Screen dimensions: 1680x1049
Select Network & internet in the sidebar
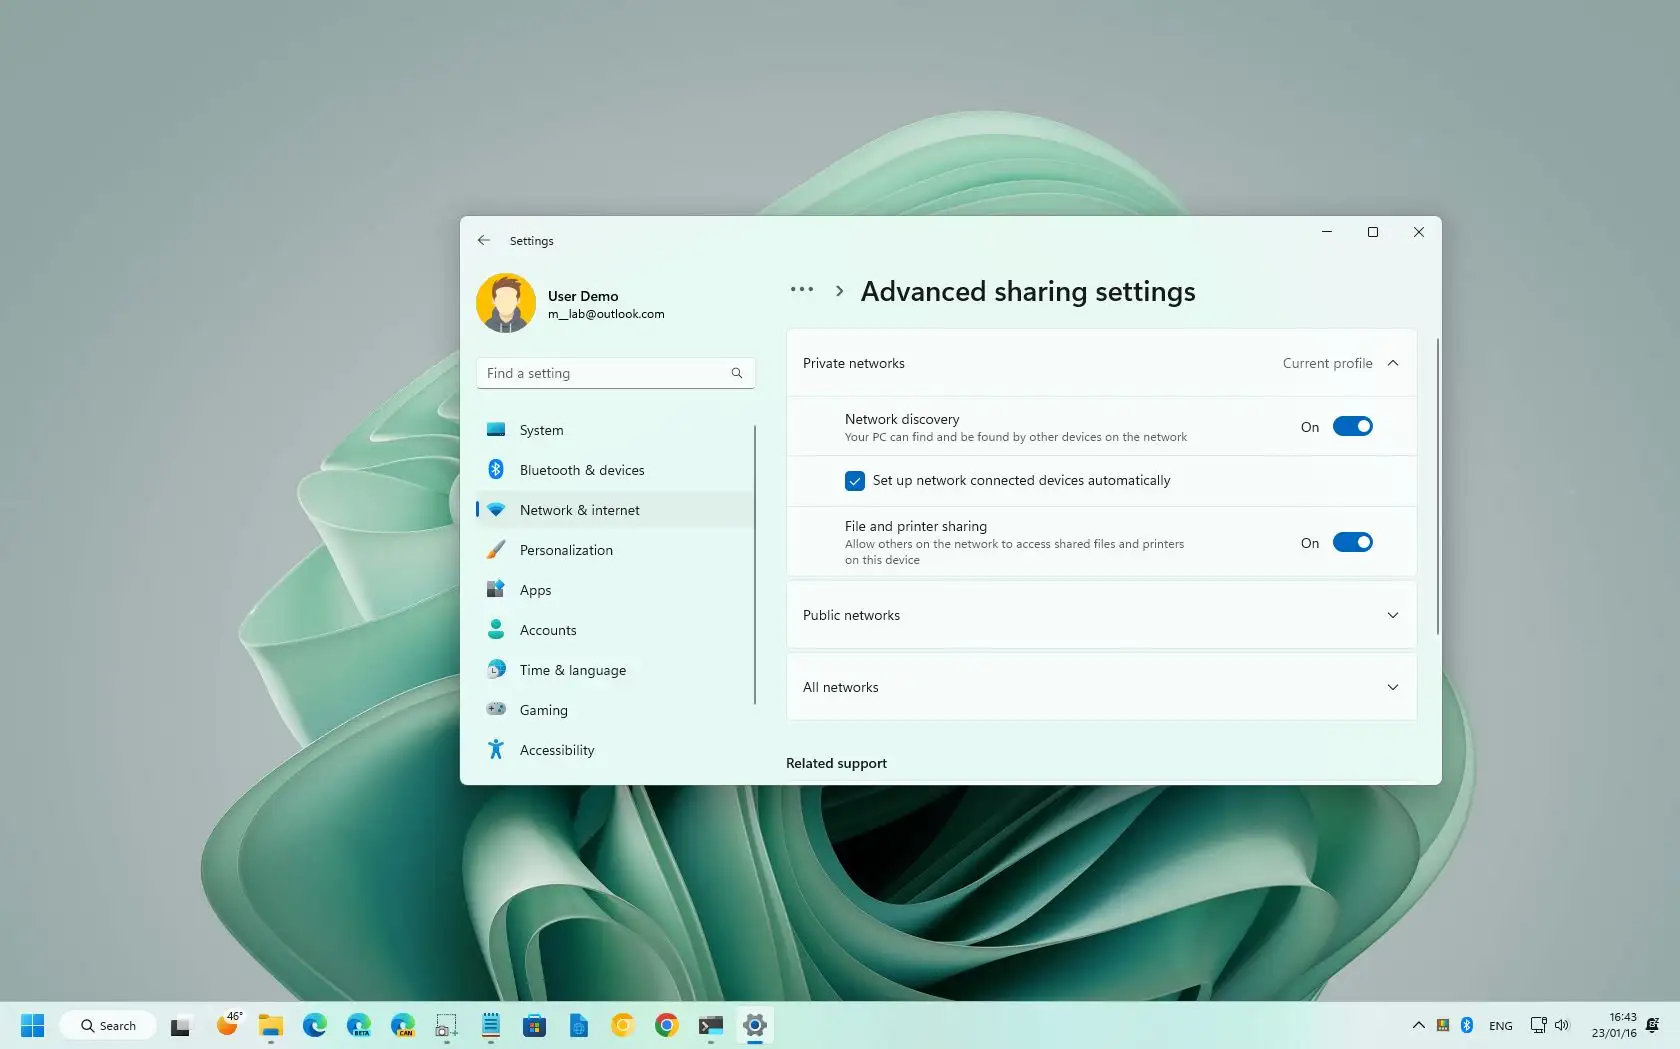coord(580,509)
